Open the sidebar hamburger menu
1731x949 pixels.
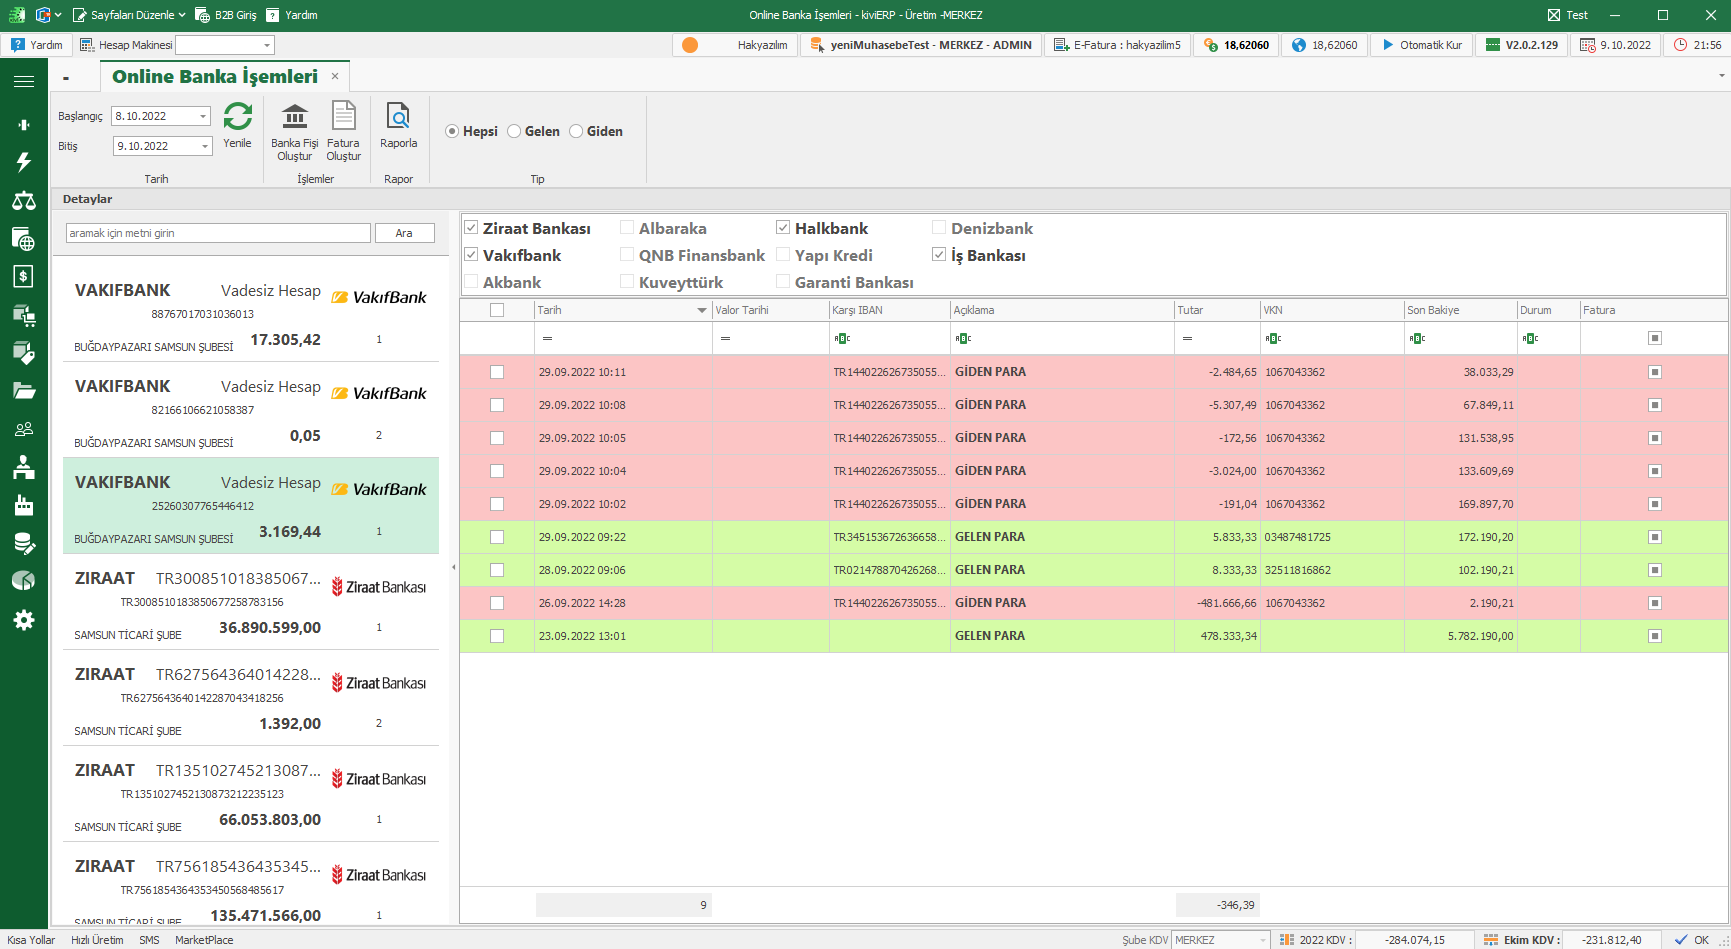pyautogui.click(x=24, y=81)
